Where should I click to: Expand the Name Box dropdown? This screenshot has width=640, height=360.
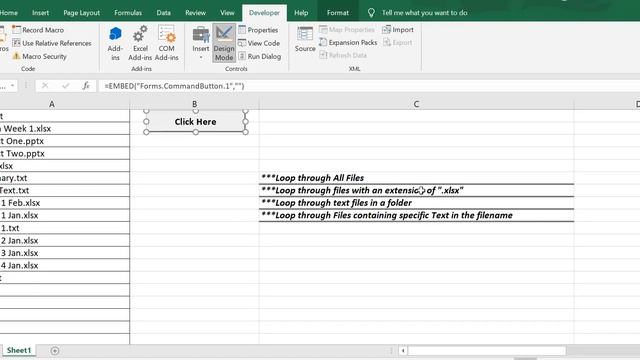13,86
